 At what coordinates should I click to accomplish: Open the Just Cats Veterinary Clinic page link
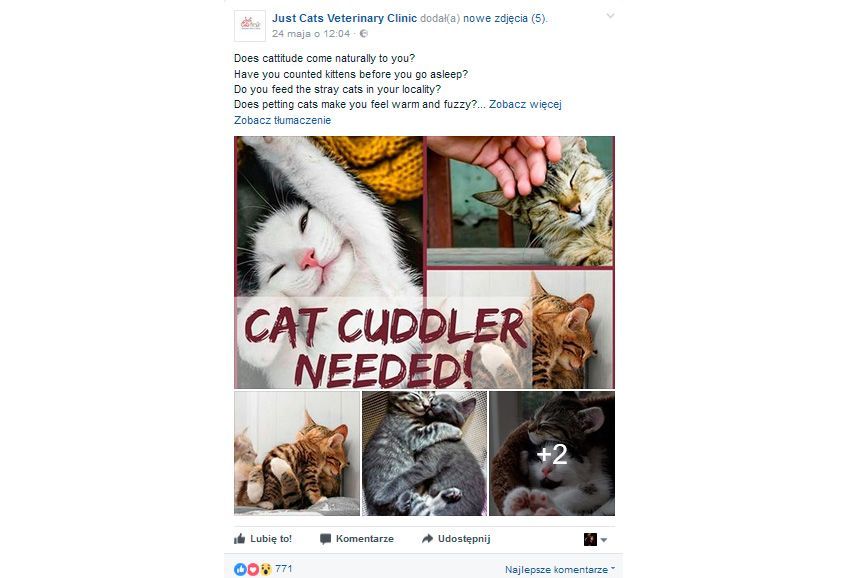pos(344,18)
